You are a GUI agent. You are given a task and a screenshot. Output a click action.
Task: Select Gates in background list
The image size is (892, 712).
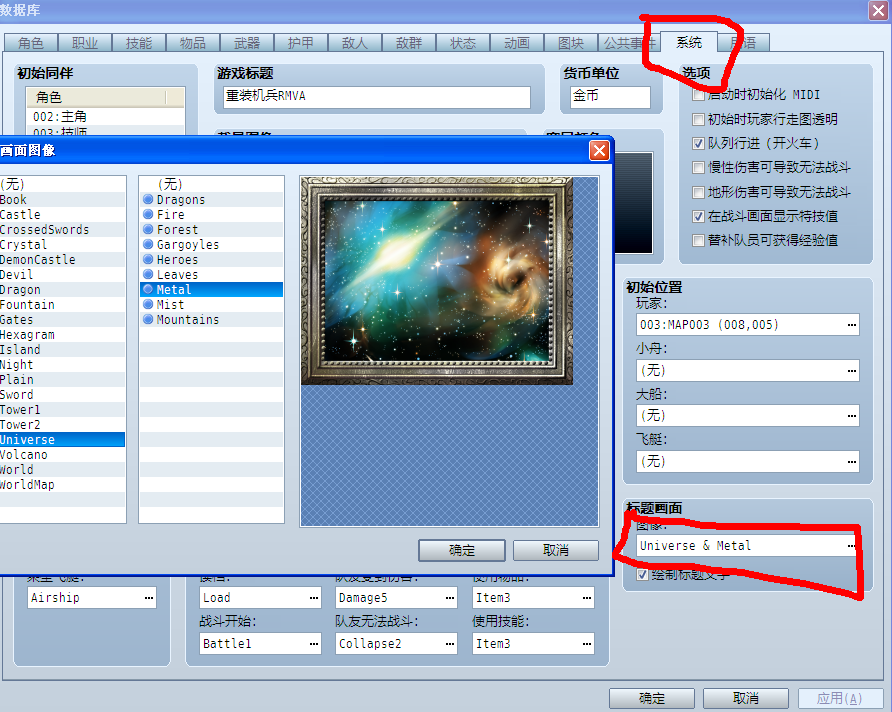(x=63, y=320)
